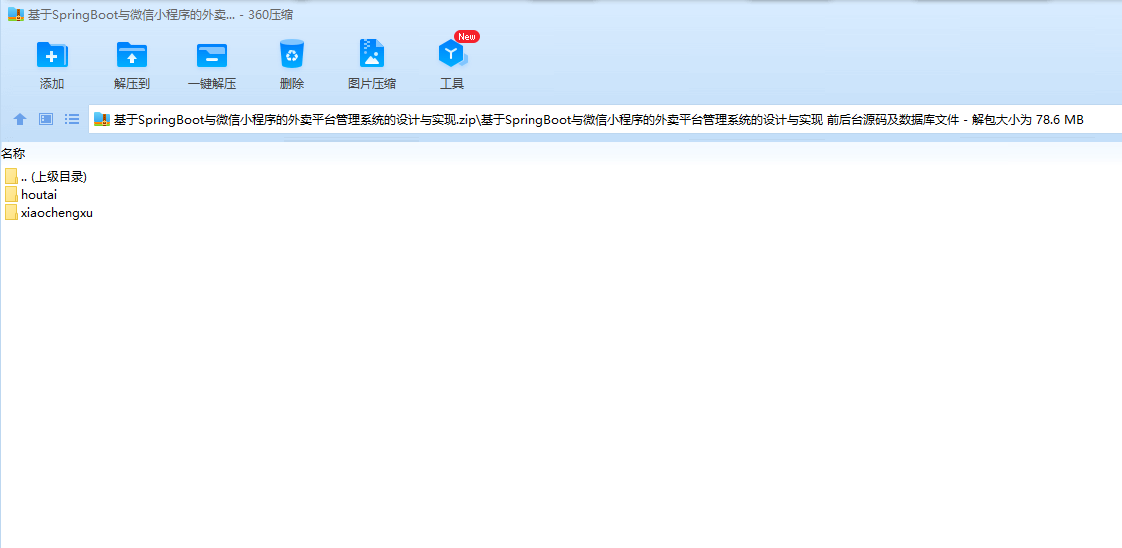
Task: Go up one level with the arrow icon
Action: tap(20, 119)
